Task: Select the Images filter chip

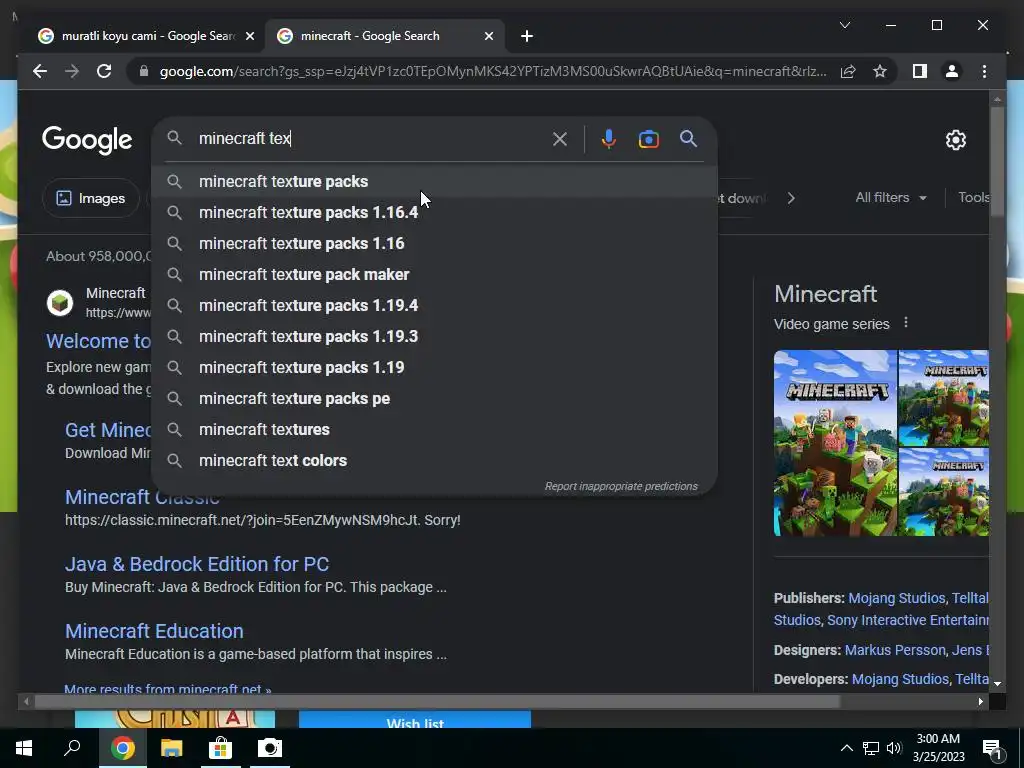Action: (91, 198)
